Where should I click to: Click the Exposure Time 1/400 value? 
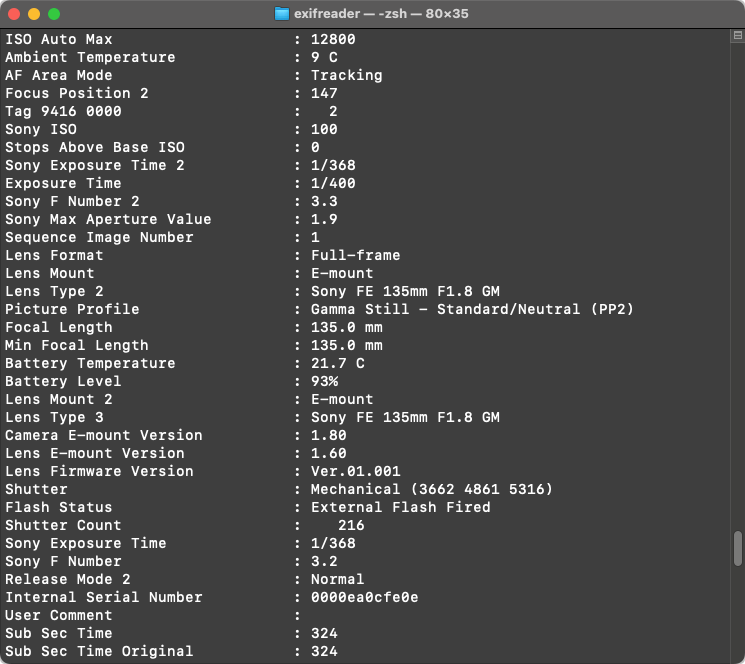[x=333, y=183]
